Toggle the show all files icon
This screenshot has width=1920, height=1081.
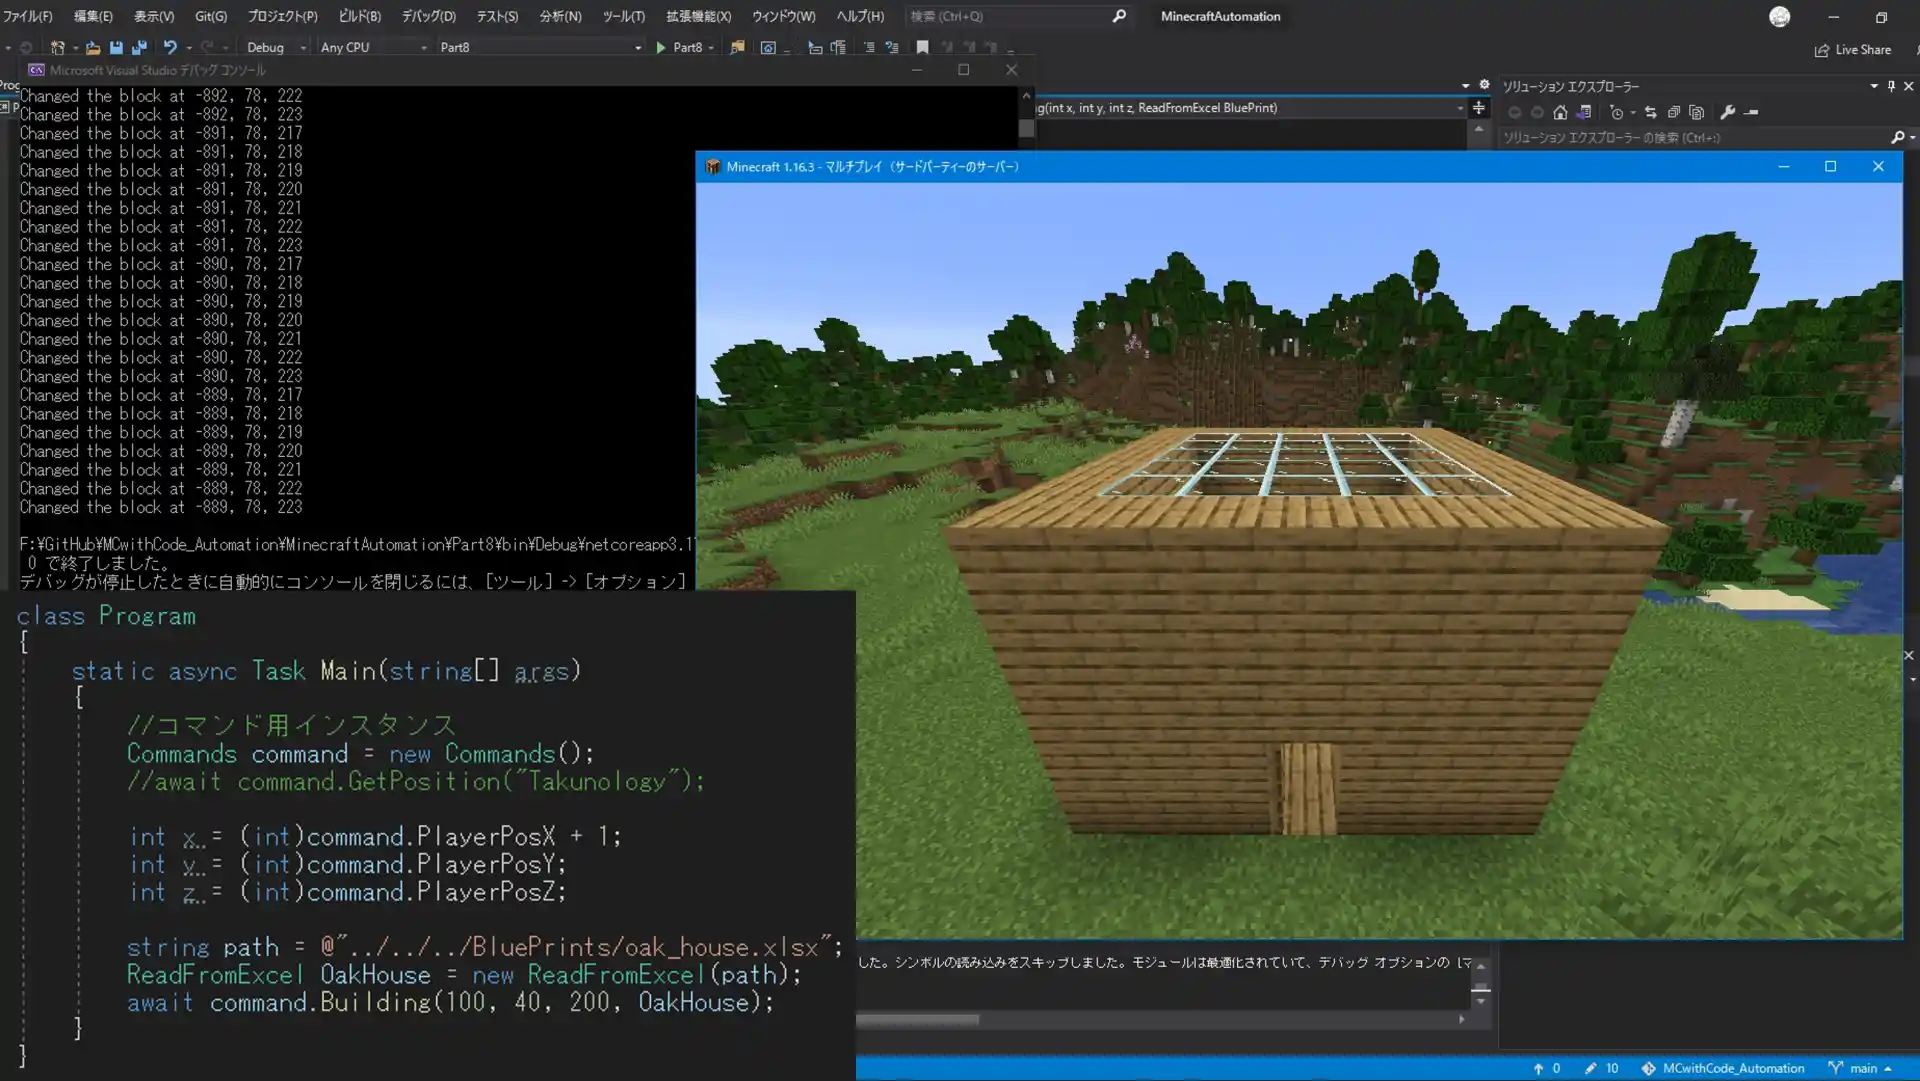pos(1696,113)
